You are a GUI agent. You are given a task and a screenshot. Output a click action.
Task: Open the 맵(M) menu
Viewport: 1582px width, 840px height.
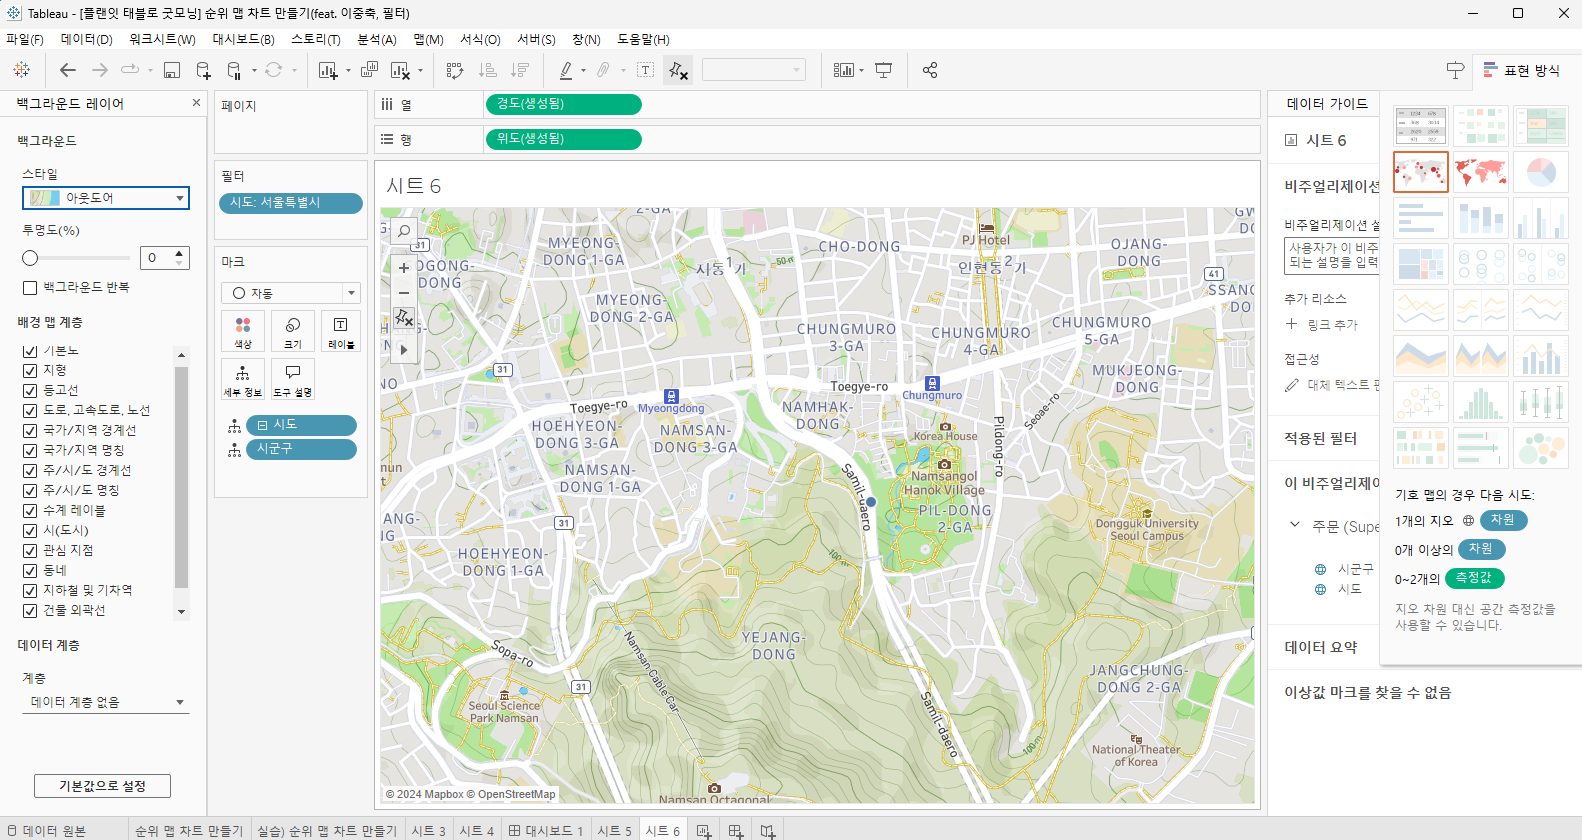(x=428, y=39)
